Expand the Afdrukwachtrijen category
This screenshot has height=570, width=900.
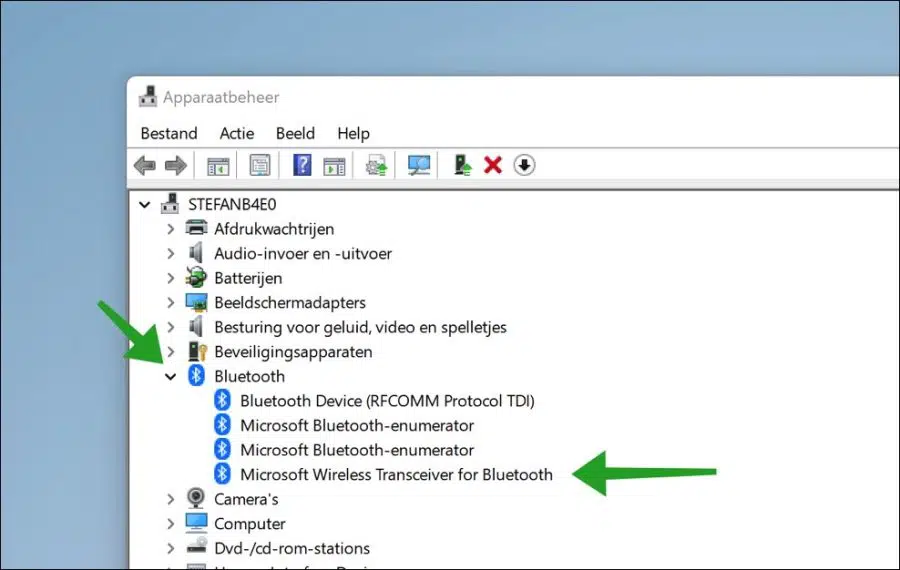[170, 228]
